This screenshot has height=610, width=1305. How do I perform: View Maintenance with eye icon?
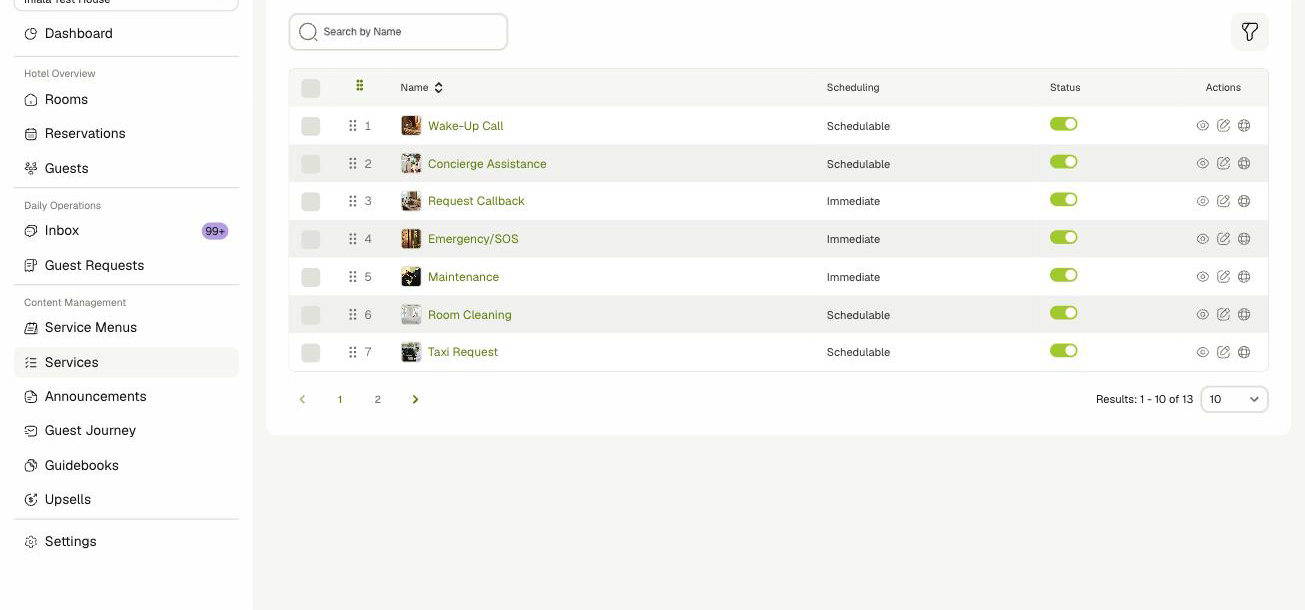point(1203,277)
